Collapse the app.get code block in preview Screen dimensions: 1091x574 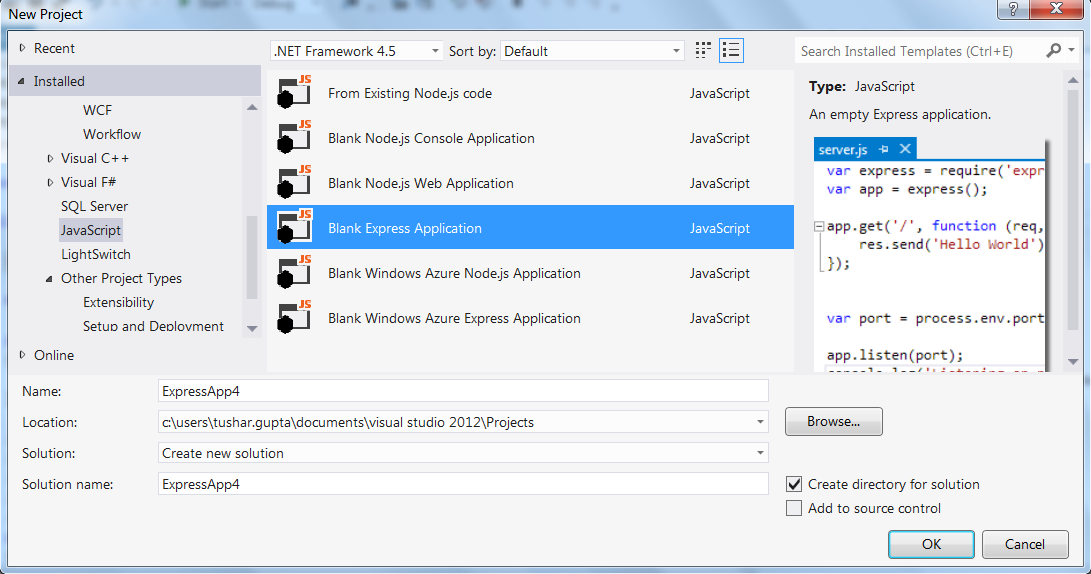coord(819,226)
